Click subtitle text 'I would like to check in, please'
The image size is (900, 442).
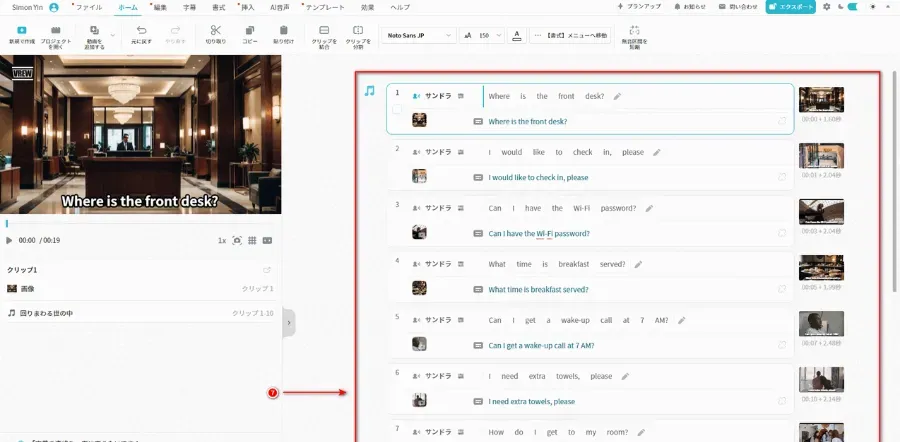[538, 177]
